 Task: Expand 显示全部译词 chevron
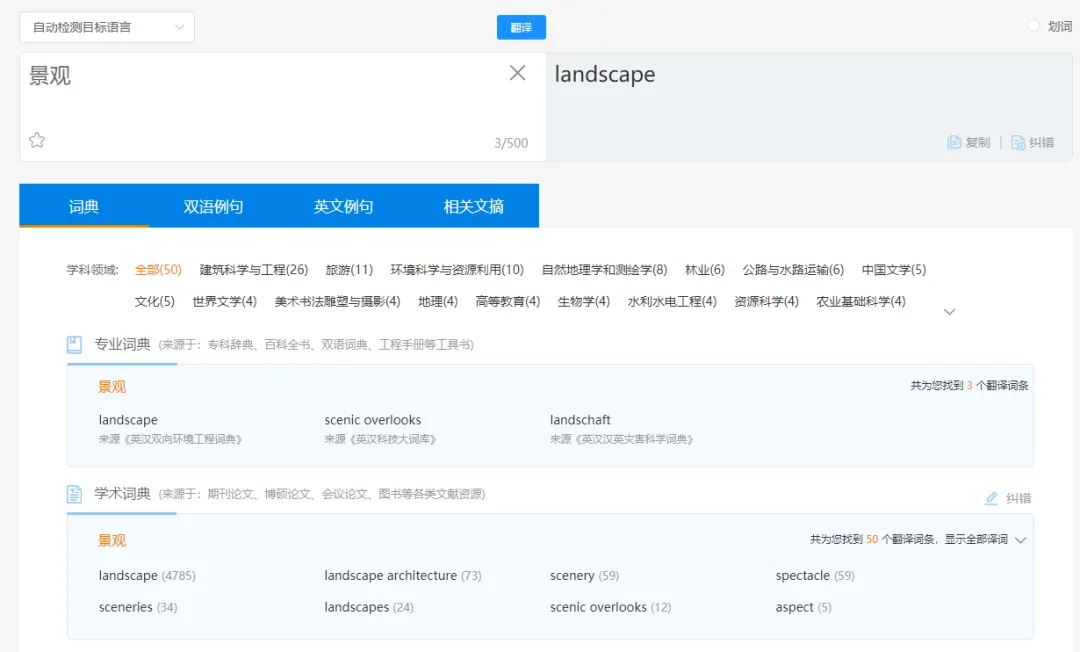[1021, 540]
